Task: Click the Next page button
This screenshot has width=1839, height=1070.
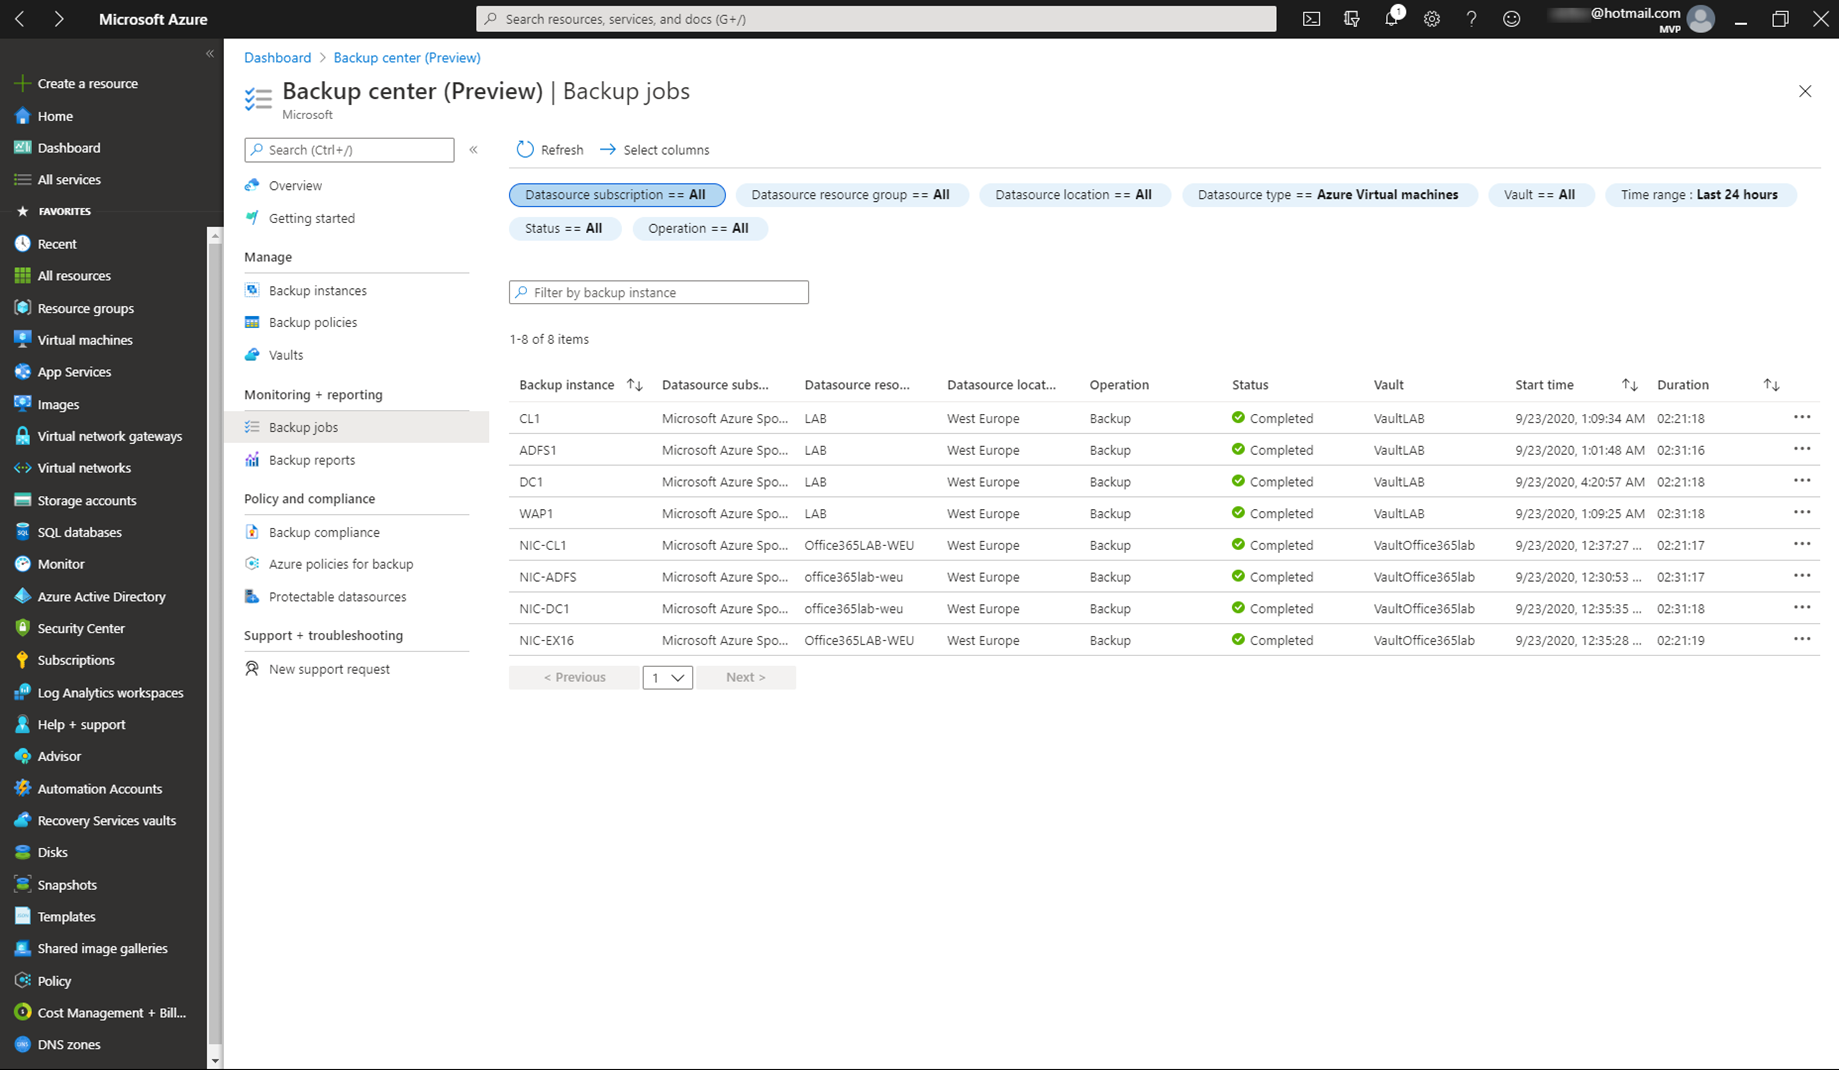Action: click(746, 678)
